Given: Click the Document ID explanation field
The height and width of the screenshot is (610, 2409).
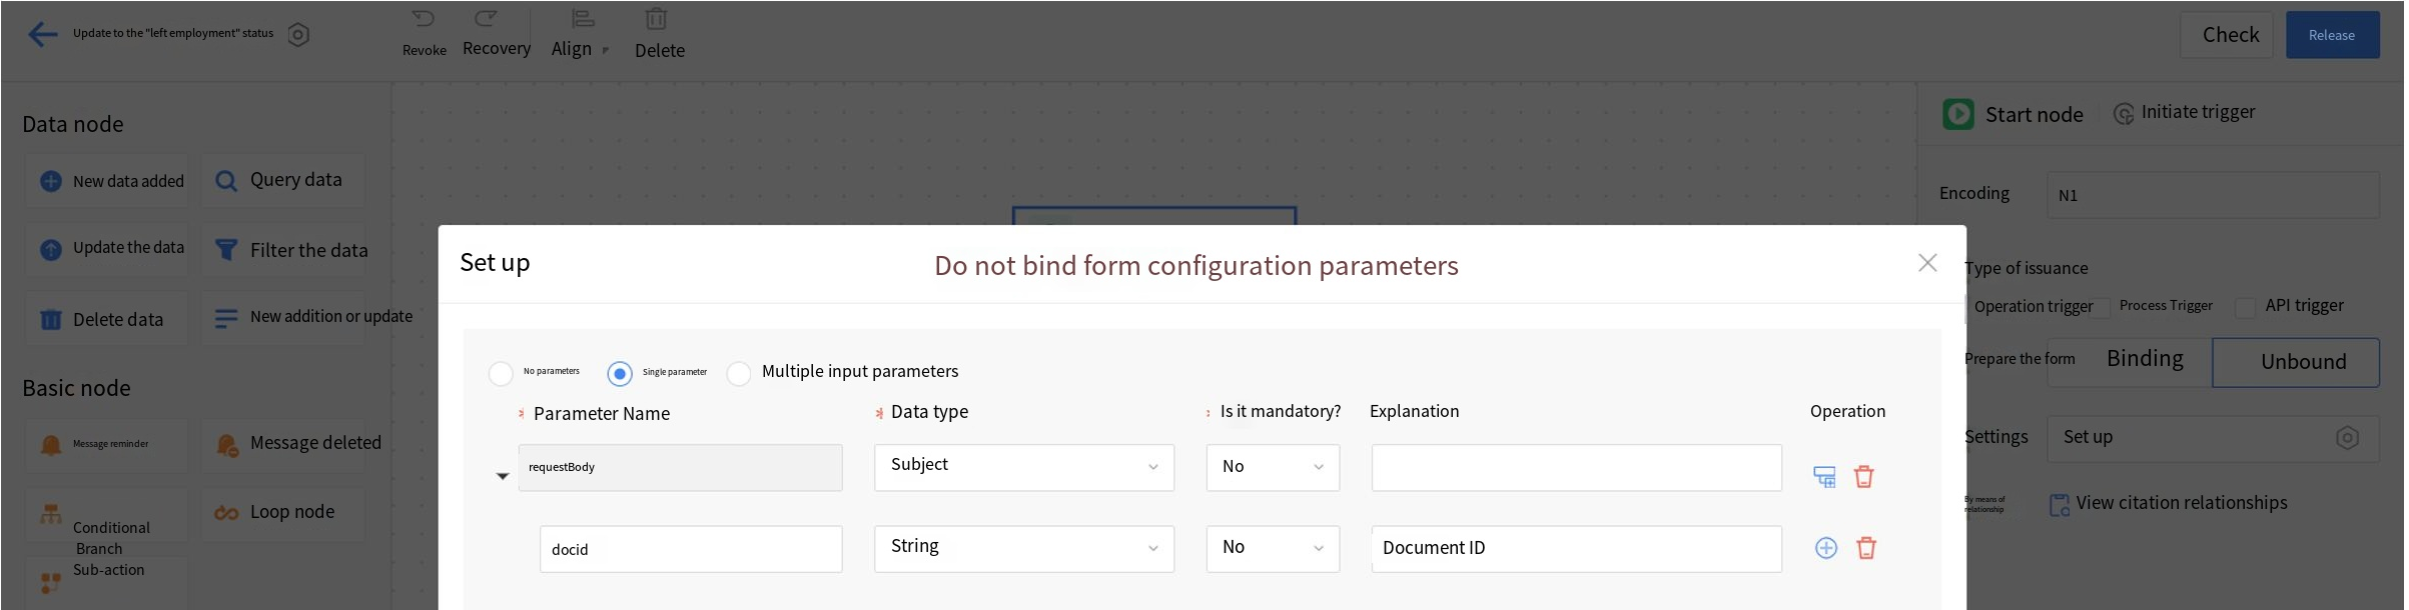Looking at the screenshot, I should point(1575,548).
